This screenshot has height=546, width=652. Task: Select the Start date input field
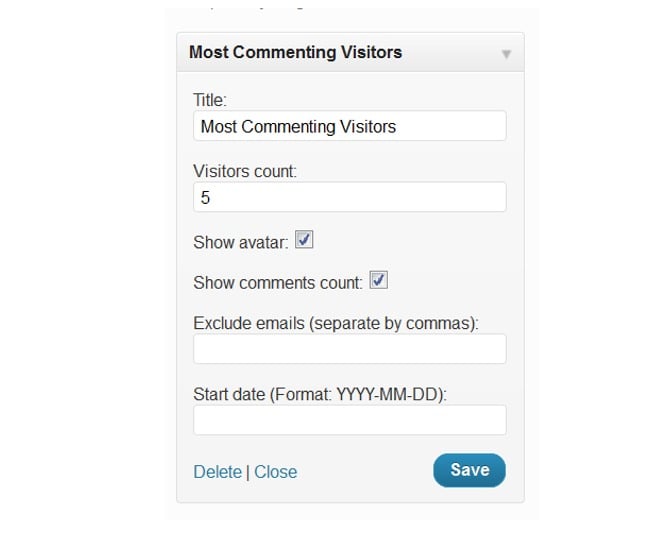coord(349,420)
